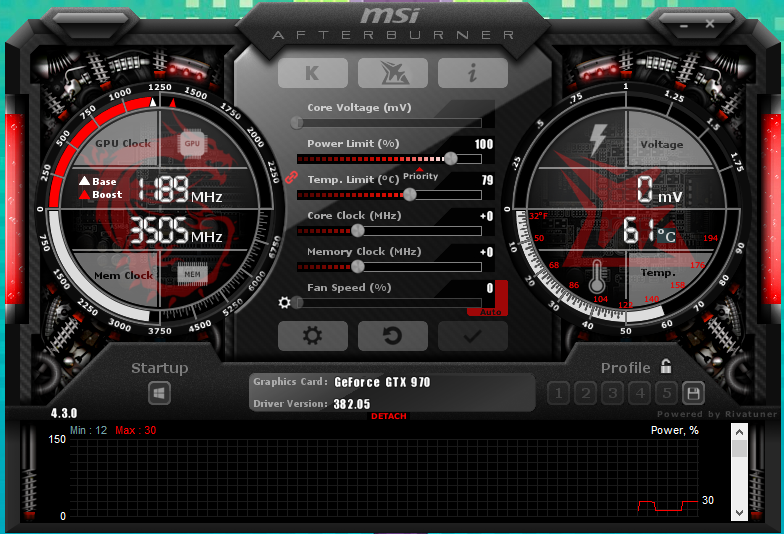Toggle the fan speed Auto button

pos(490,312)
